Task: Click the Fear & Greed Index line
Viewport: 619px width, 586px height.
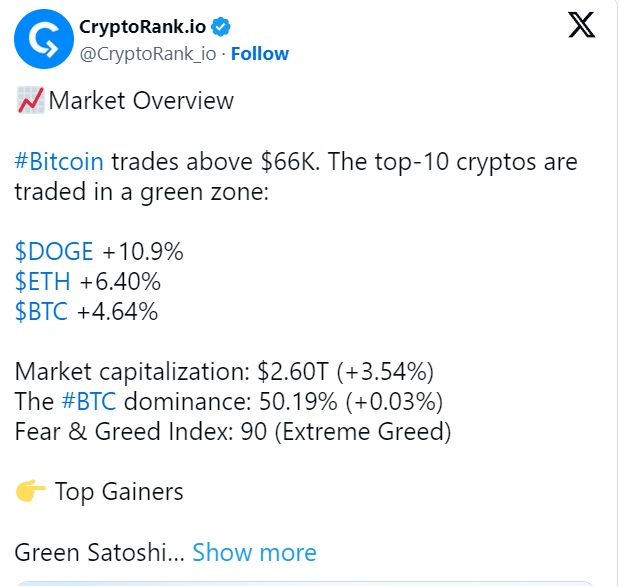Action: click(x=233, y=431)
